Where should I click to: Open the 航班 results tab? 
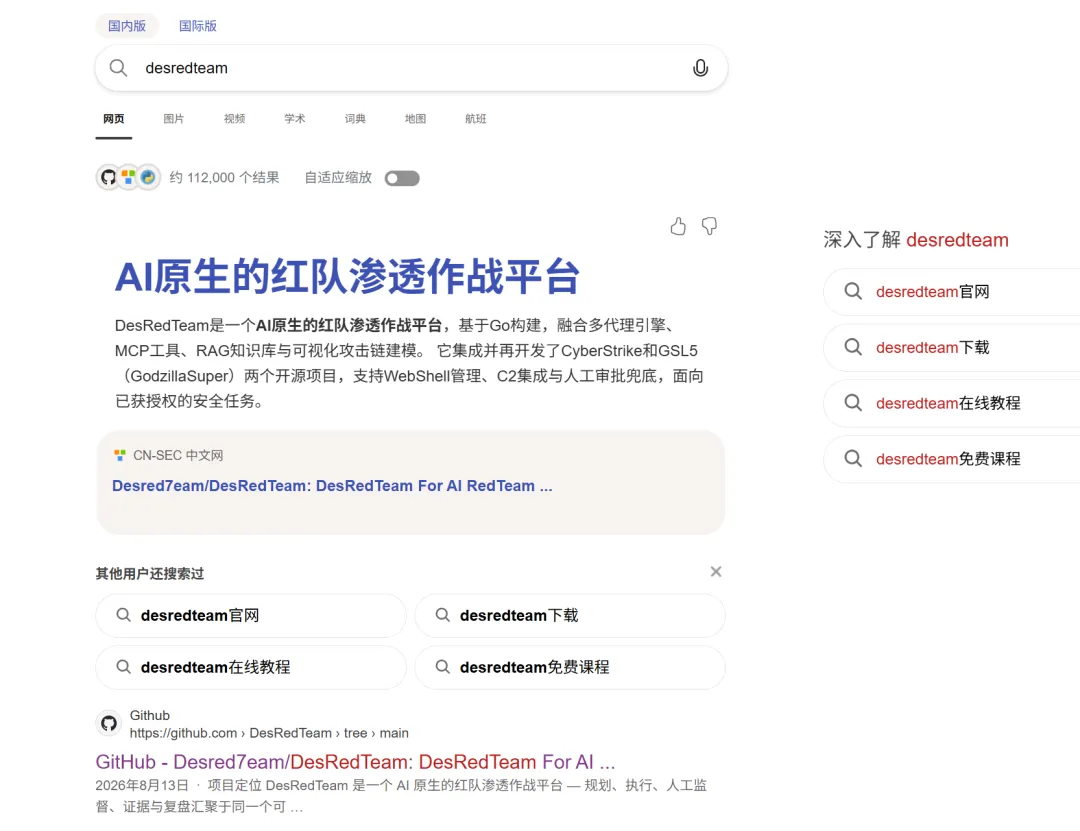pyautogui.click(x=475, y=119)
